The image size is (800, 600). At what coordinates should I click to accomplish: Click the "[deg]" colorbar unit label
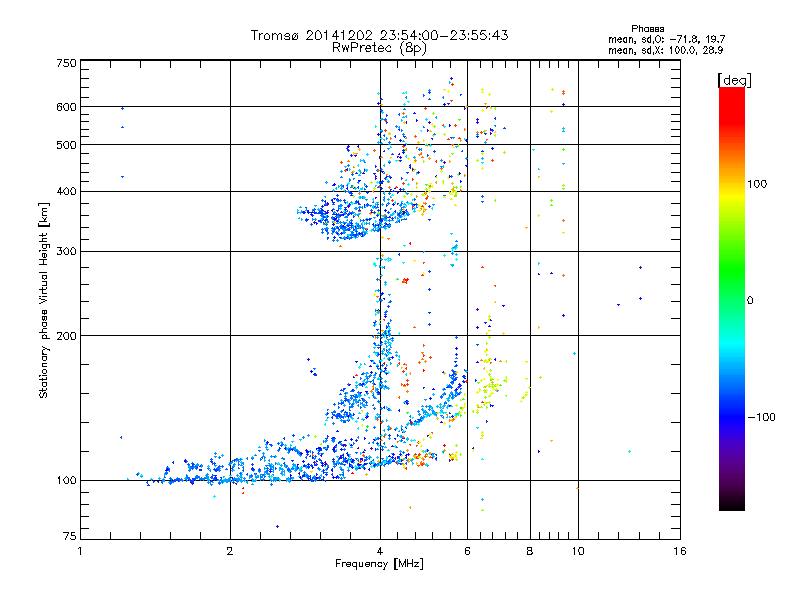click(x=734, y=80)
